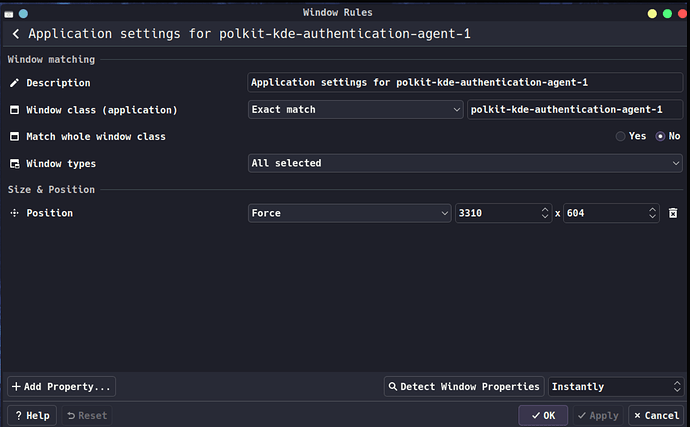Click the Help button
Screen dimensions: 690x427
click(x=32, y=415)
